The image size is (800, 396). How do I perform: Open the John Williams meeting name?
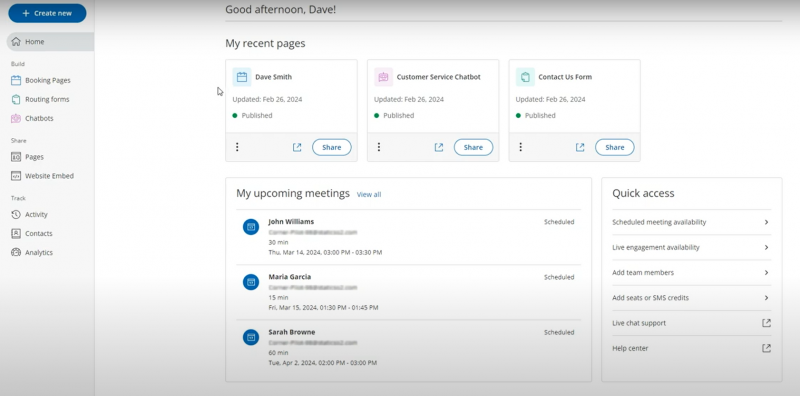click(x=291, y=222)
